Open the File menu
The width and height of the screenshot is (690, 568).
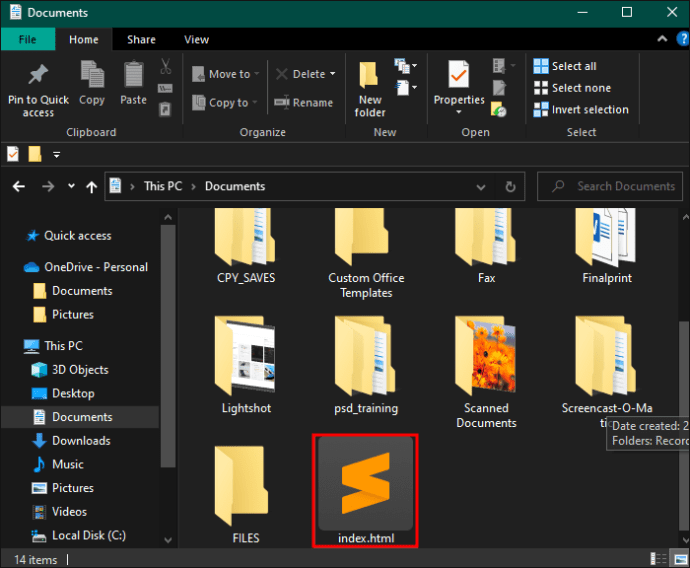click(x=28, y=40)
